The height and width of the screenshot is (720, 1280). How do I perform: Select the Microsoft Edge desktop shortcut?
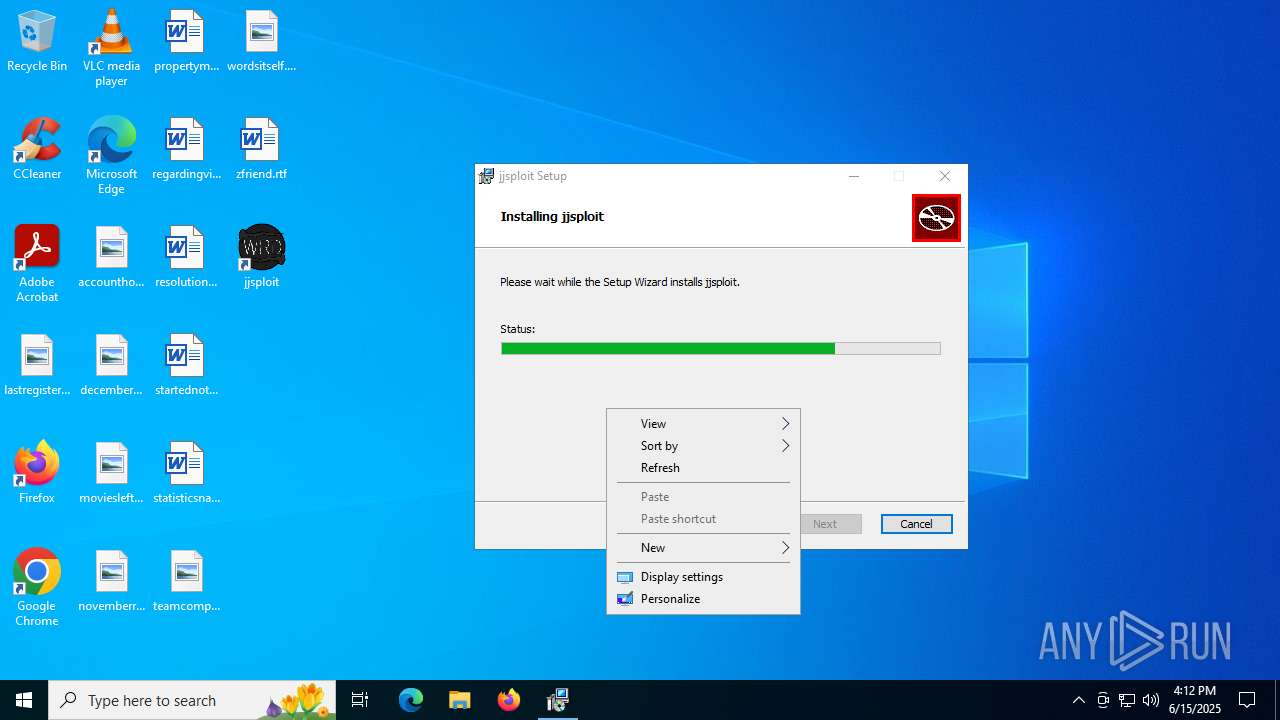pyautogui.click(x=111, y=156)
